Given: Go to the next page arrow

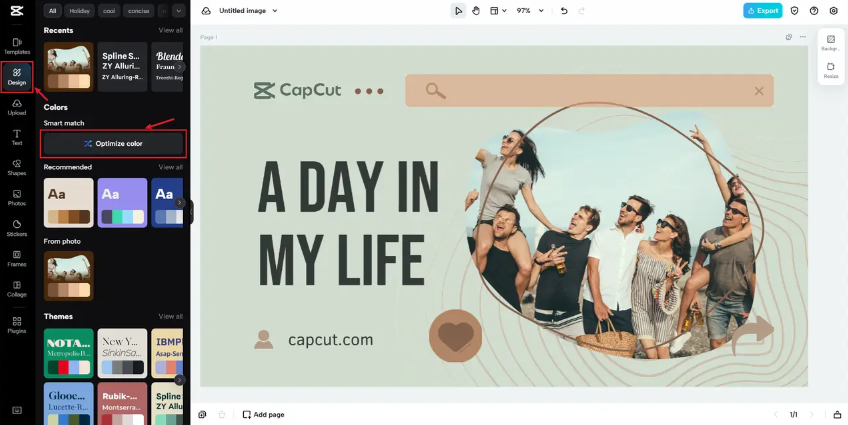Looking at the screenshot, I should (811, 414).
